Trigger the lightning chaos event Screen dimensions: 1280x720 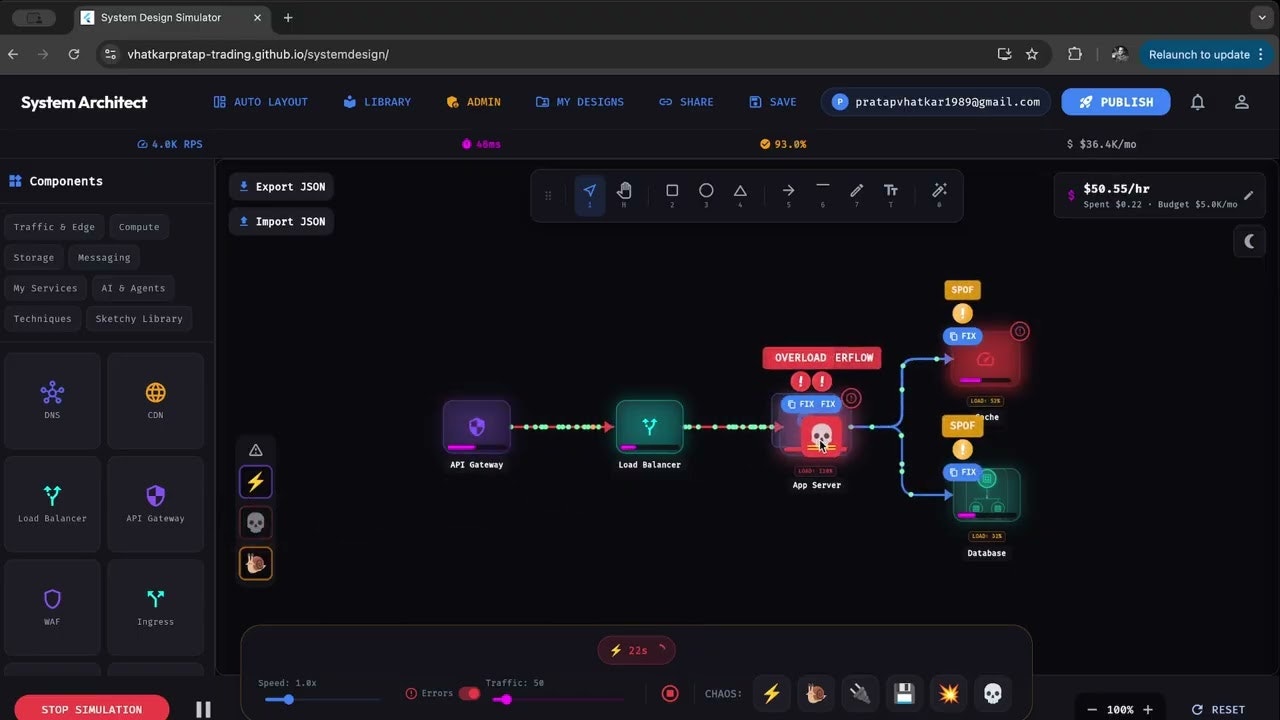point(771,693)
